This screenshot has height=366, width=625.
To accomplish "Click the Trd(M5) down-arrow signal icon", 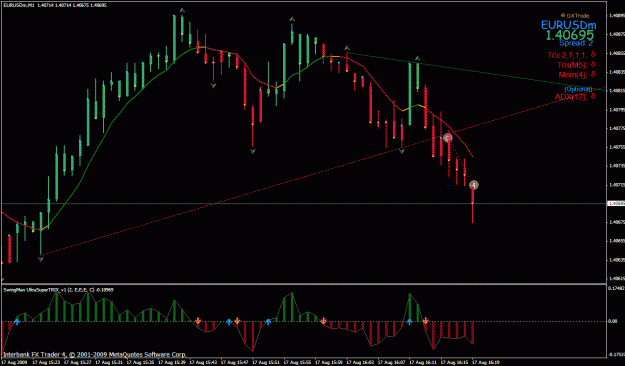I will 593,64.
